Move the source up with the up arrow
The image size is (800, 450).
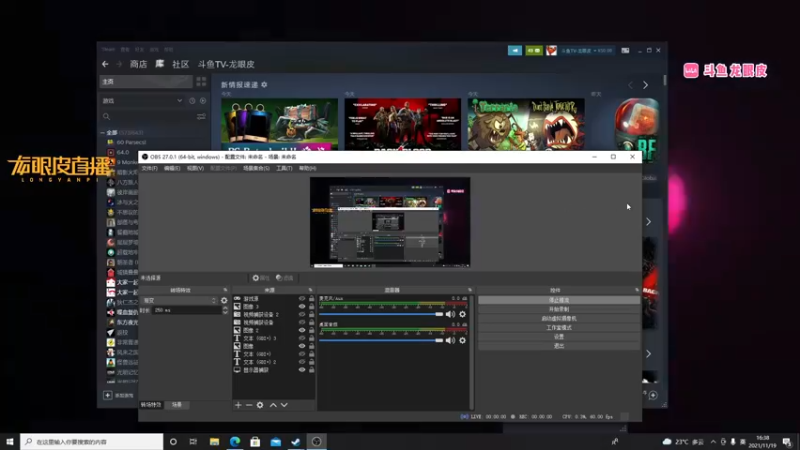273,405
